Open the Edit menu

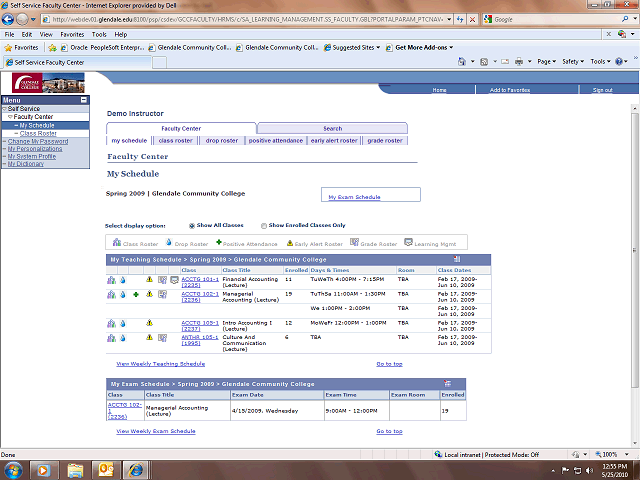coord(27,34)
